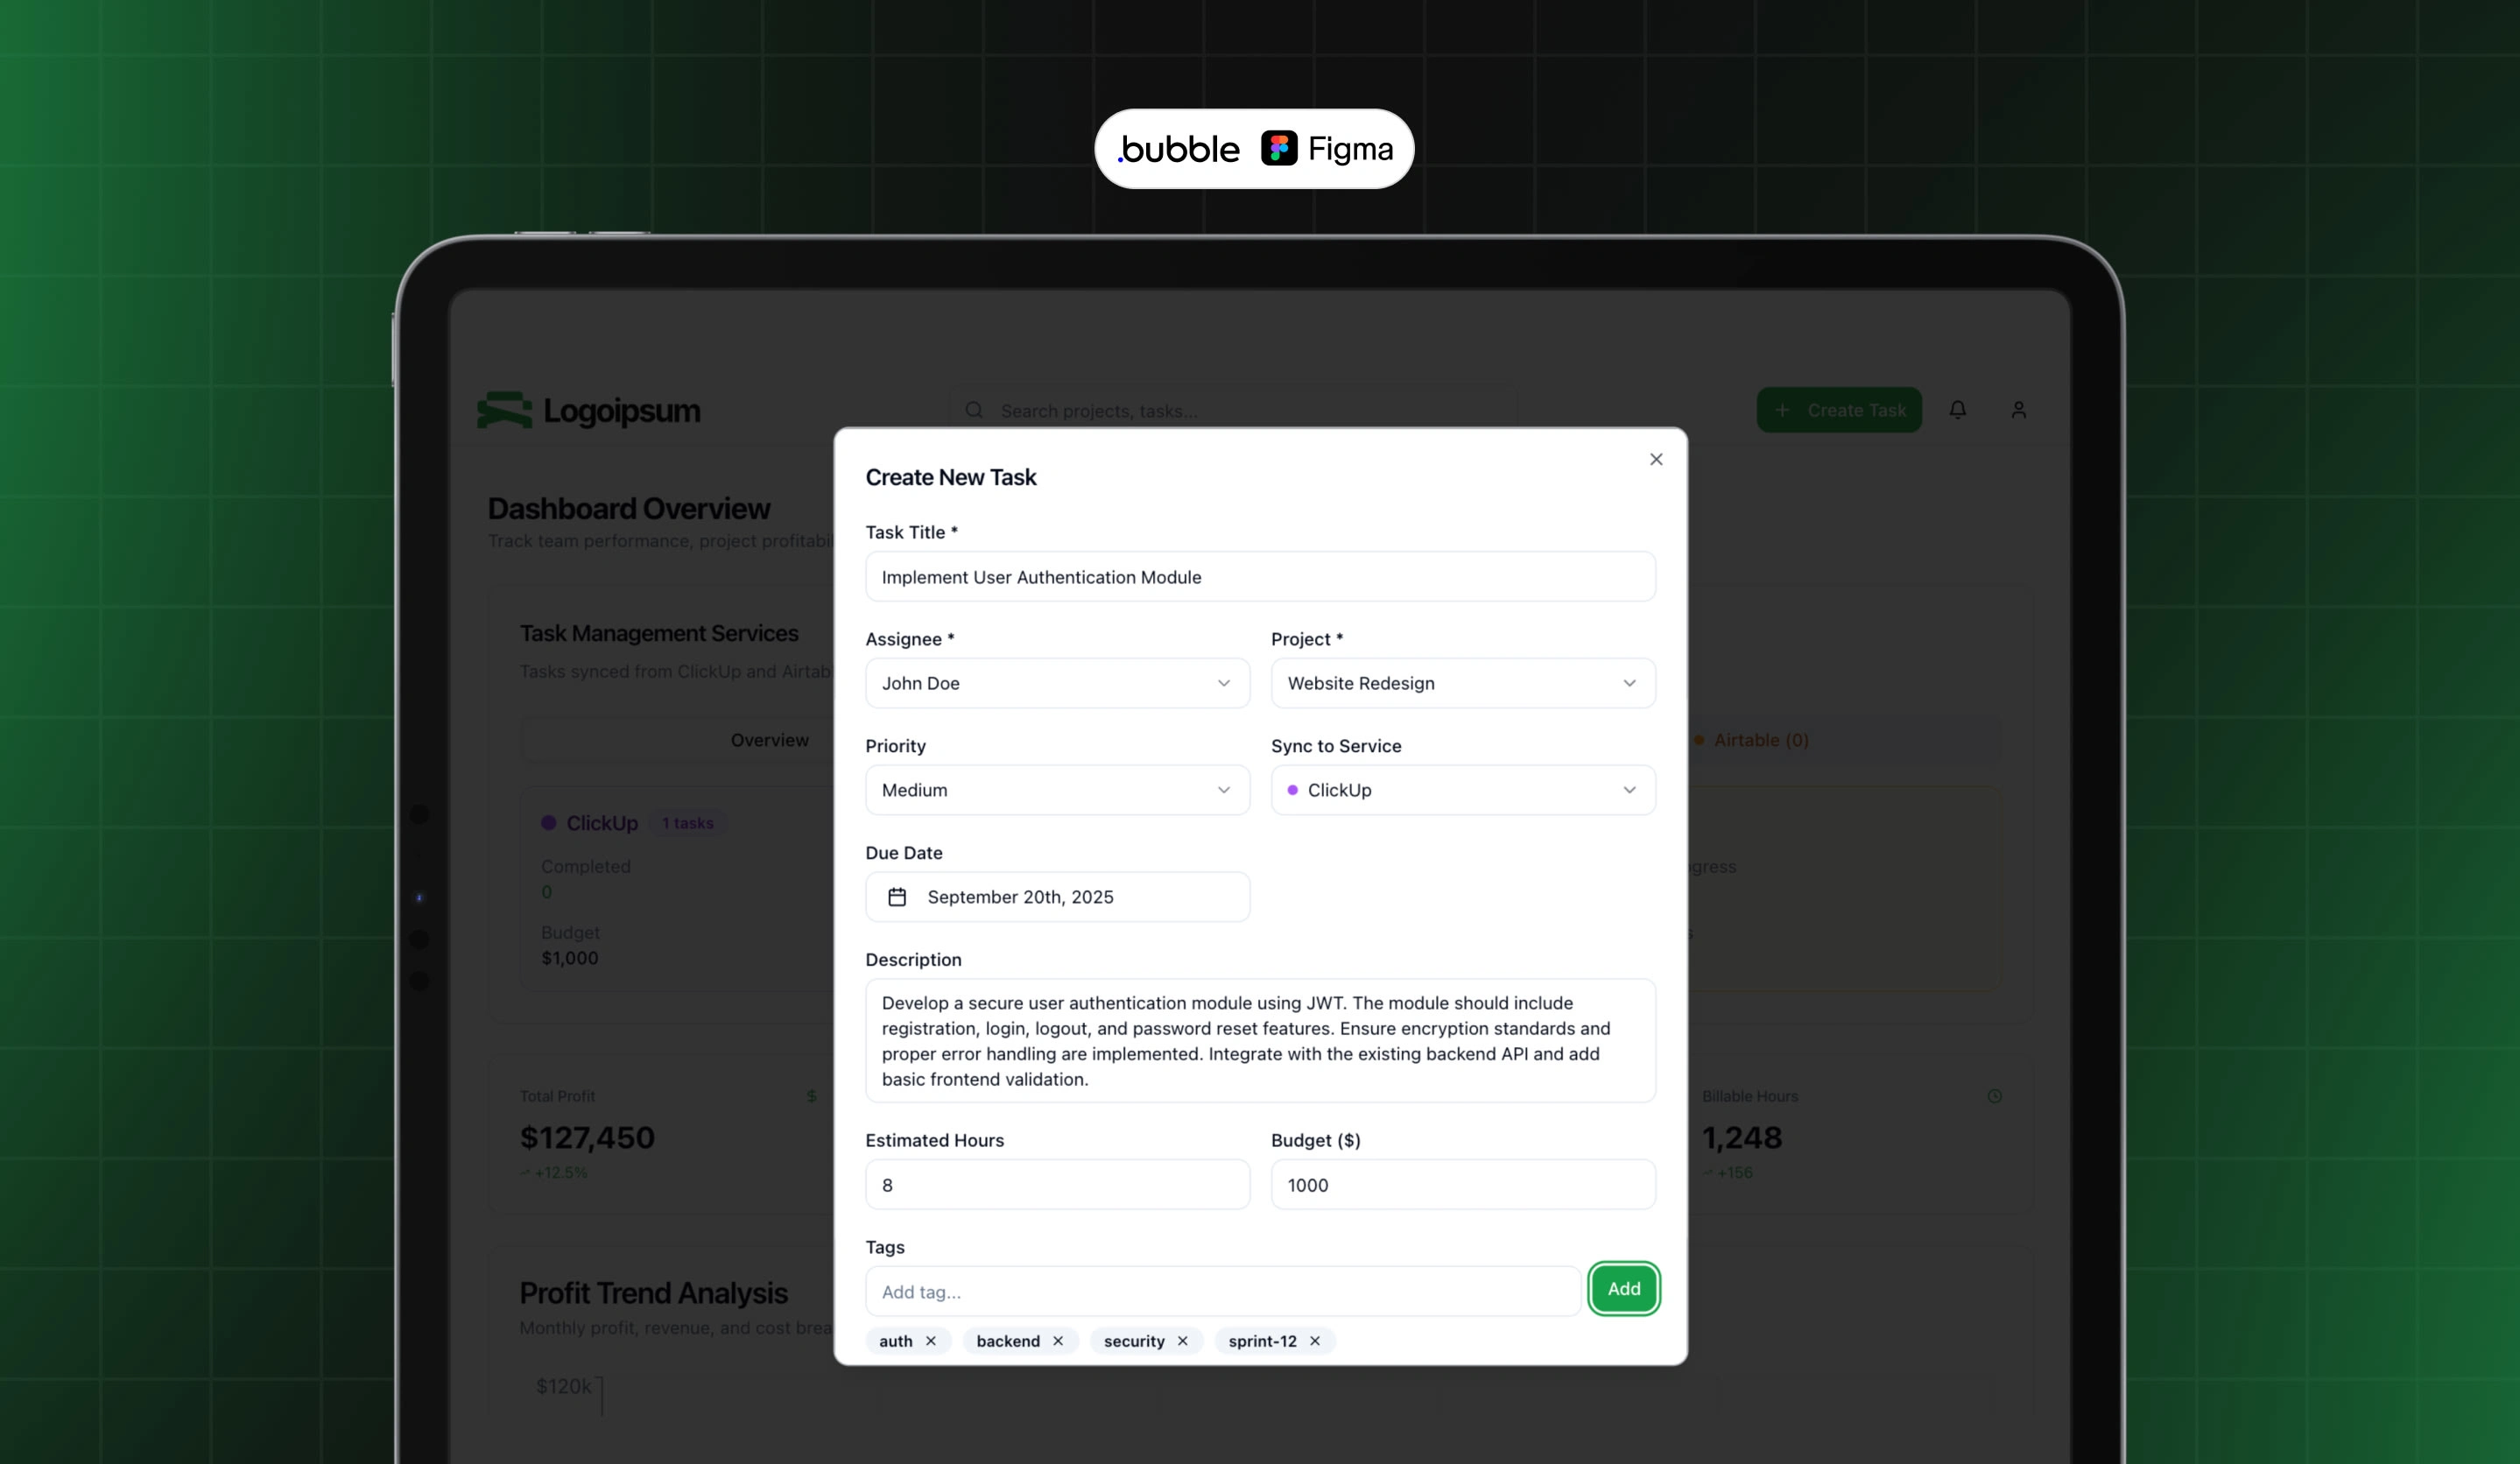
Task: Click the Assignee chevron arrow
Action: [x=1224, y=683]
